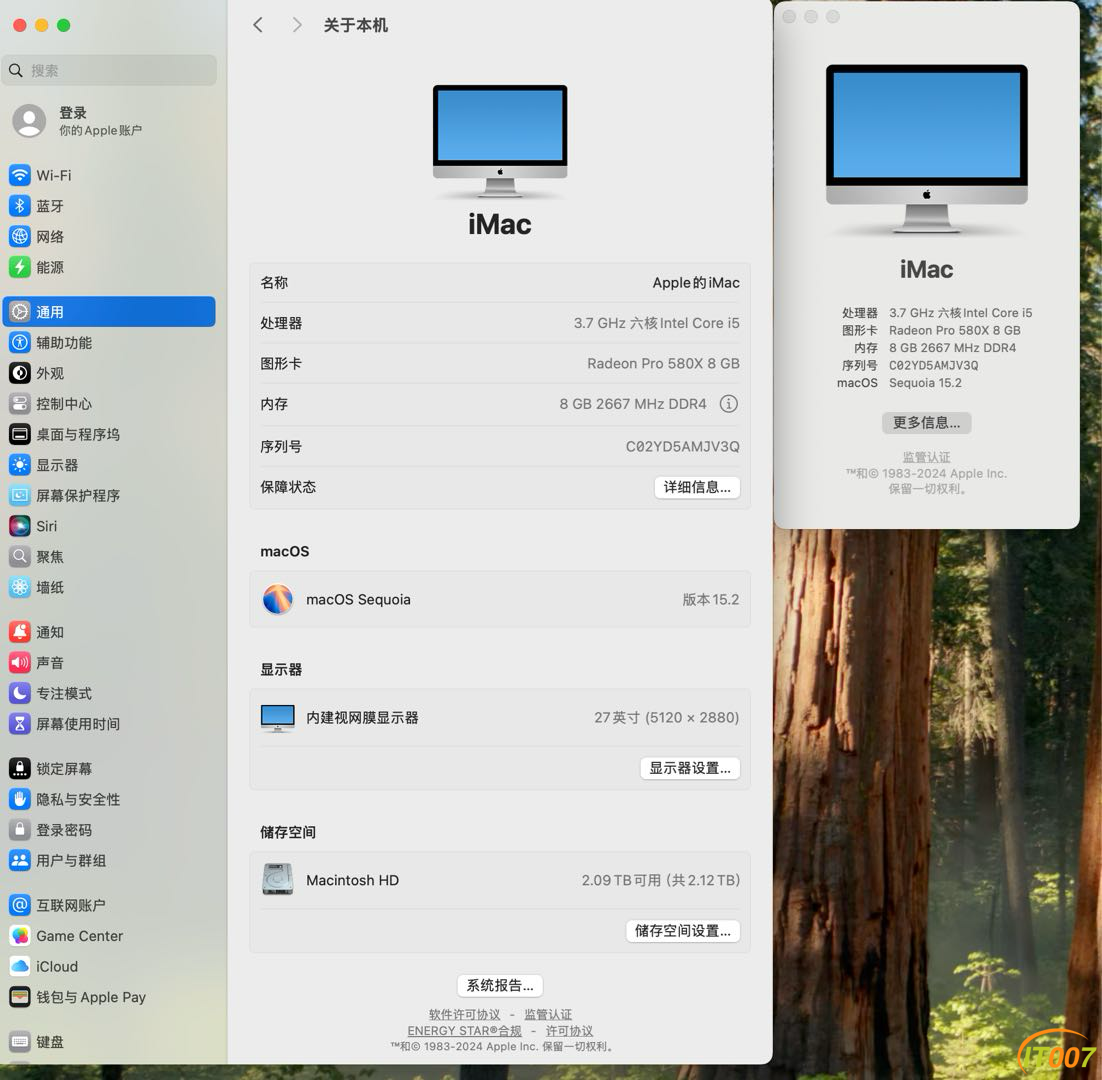Open the Siri icon
This screenshot has height=1080, width=1102.
pos(20,526)
